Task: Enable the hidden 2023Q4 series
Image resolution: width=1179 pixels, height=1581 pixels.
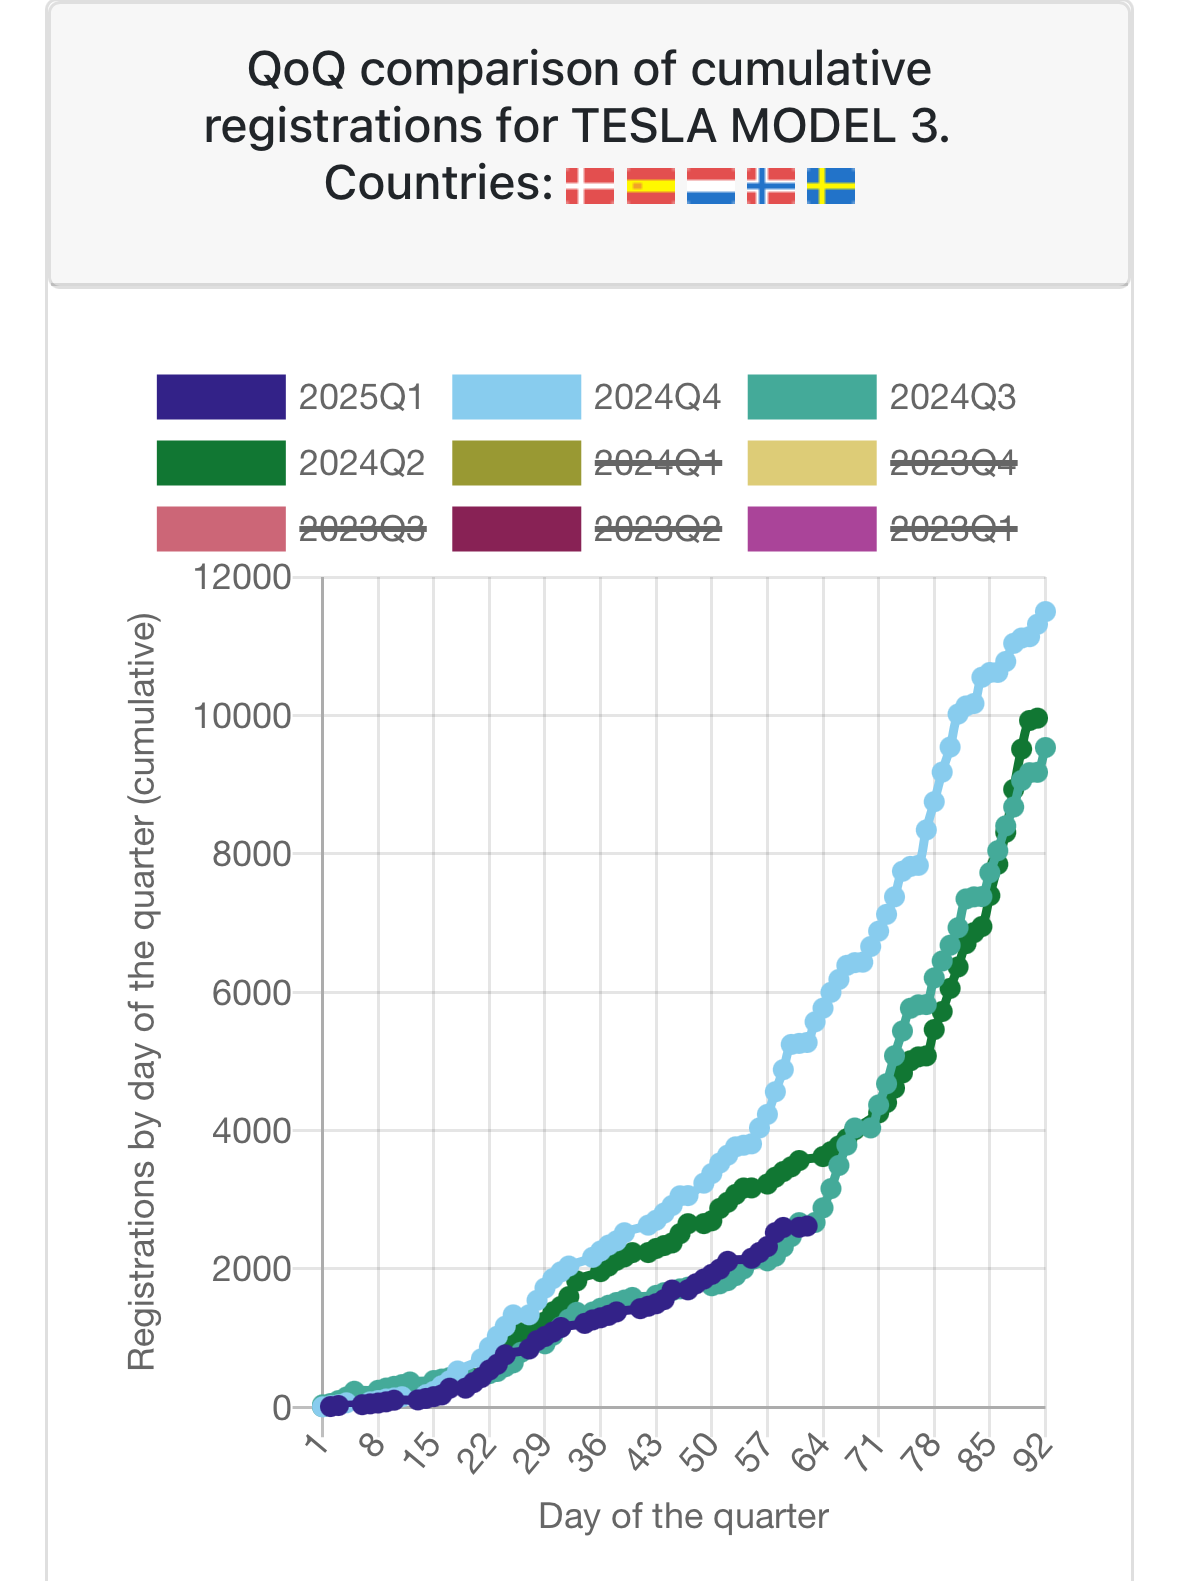Action: point(953,463)
